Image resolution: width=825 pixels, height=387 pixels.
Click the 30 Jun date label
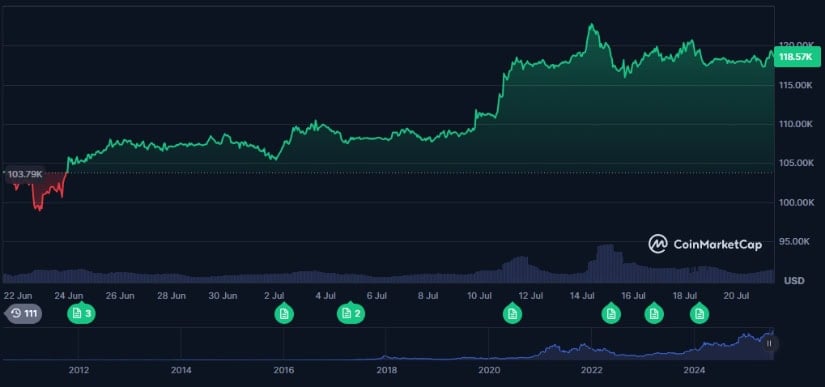point(223,296)
